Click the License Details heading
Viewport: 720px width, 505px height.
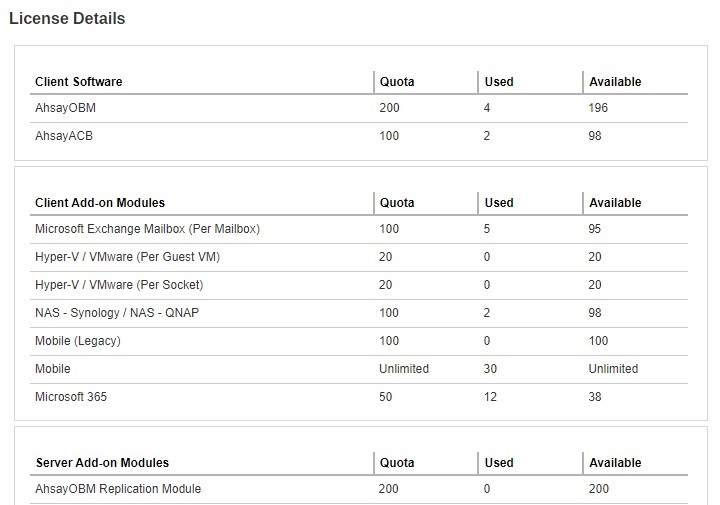coord(67,18)
